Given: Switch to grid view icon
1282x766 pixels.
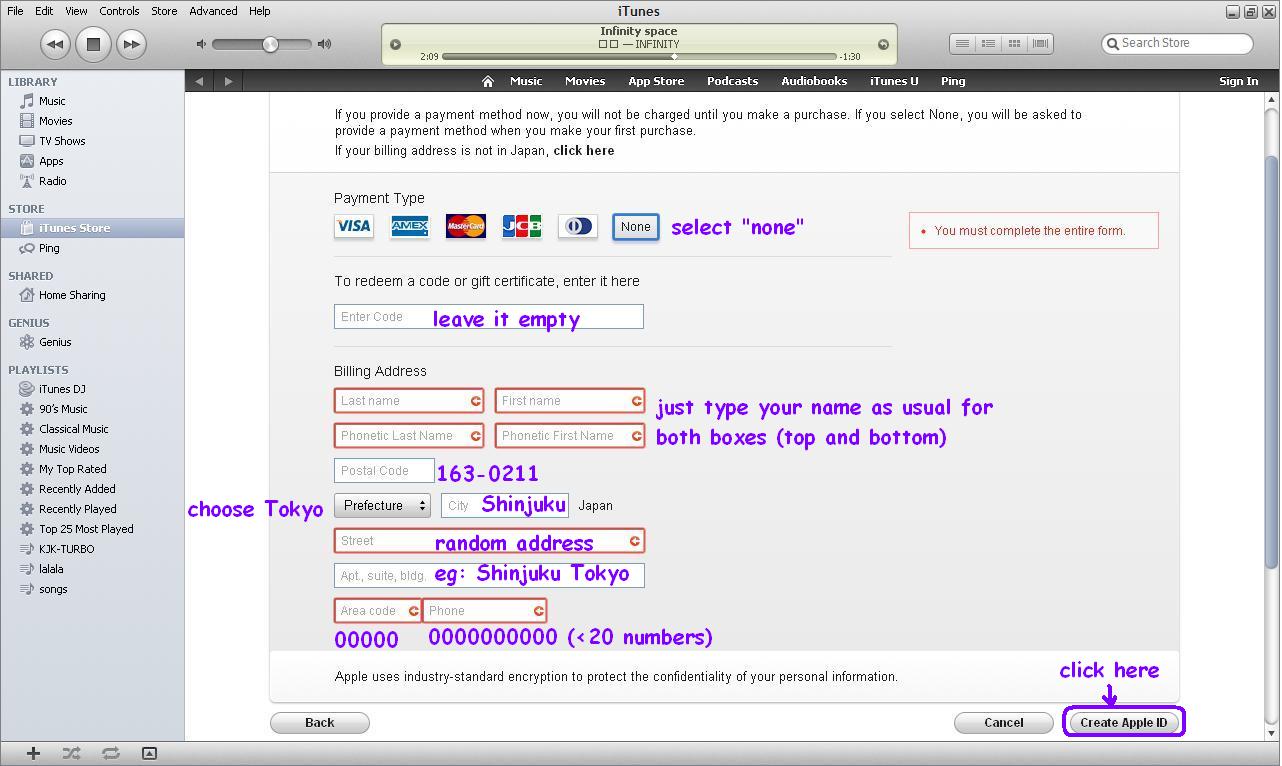Looking at the screenshot, I should pos(1014,43).
